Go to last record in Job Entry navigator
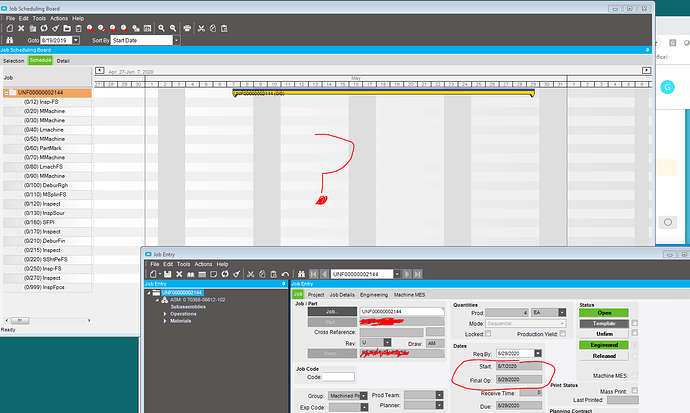Viewport: 690px width, 413px height. click(x=418, y=274)
